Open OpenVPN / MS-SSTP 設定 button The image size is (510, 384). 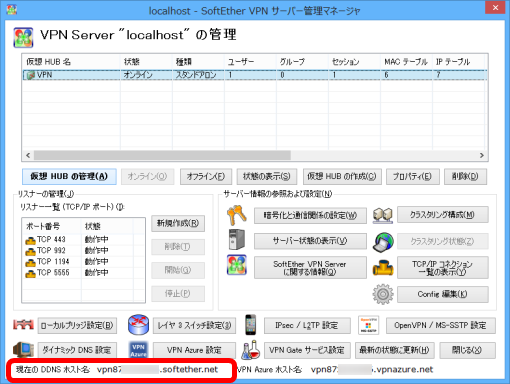click(441, 325)
